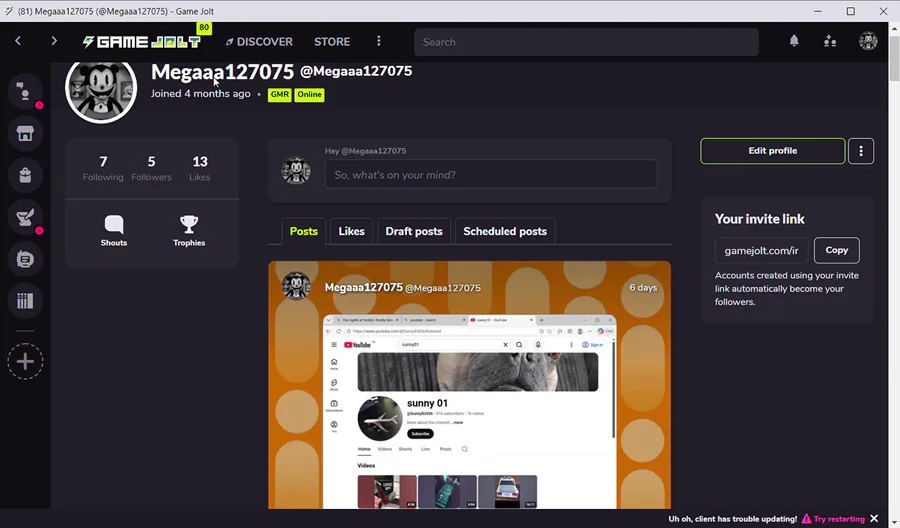The width and height of the screenshot is (900, 528).
Task: Open the top nav three-dot menu
Action: pos(378,41)
